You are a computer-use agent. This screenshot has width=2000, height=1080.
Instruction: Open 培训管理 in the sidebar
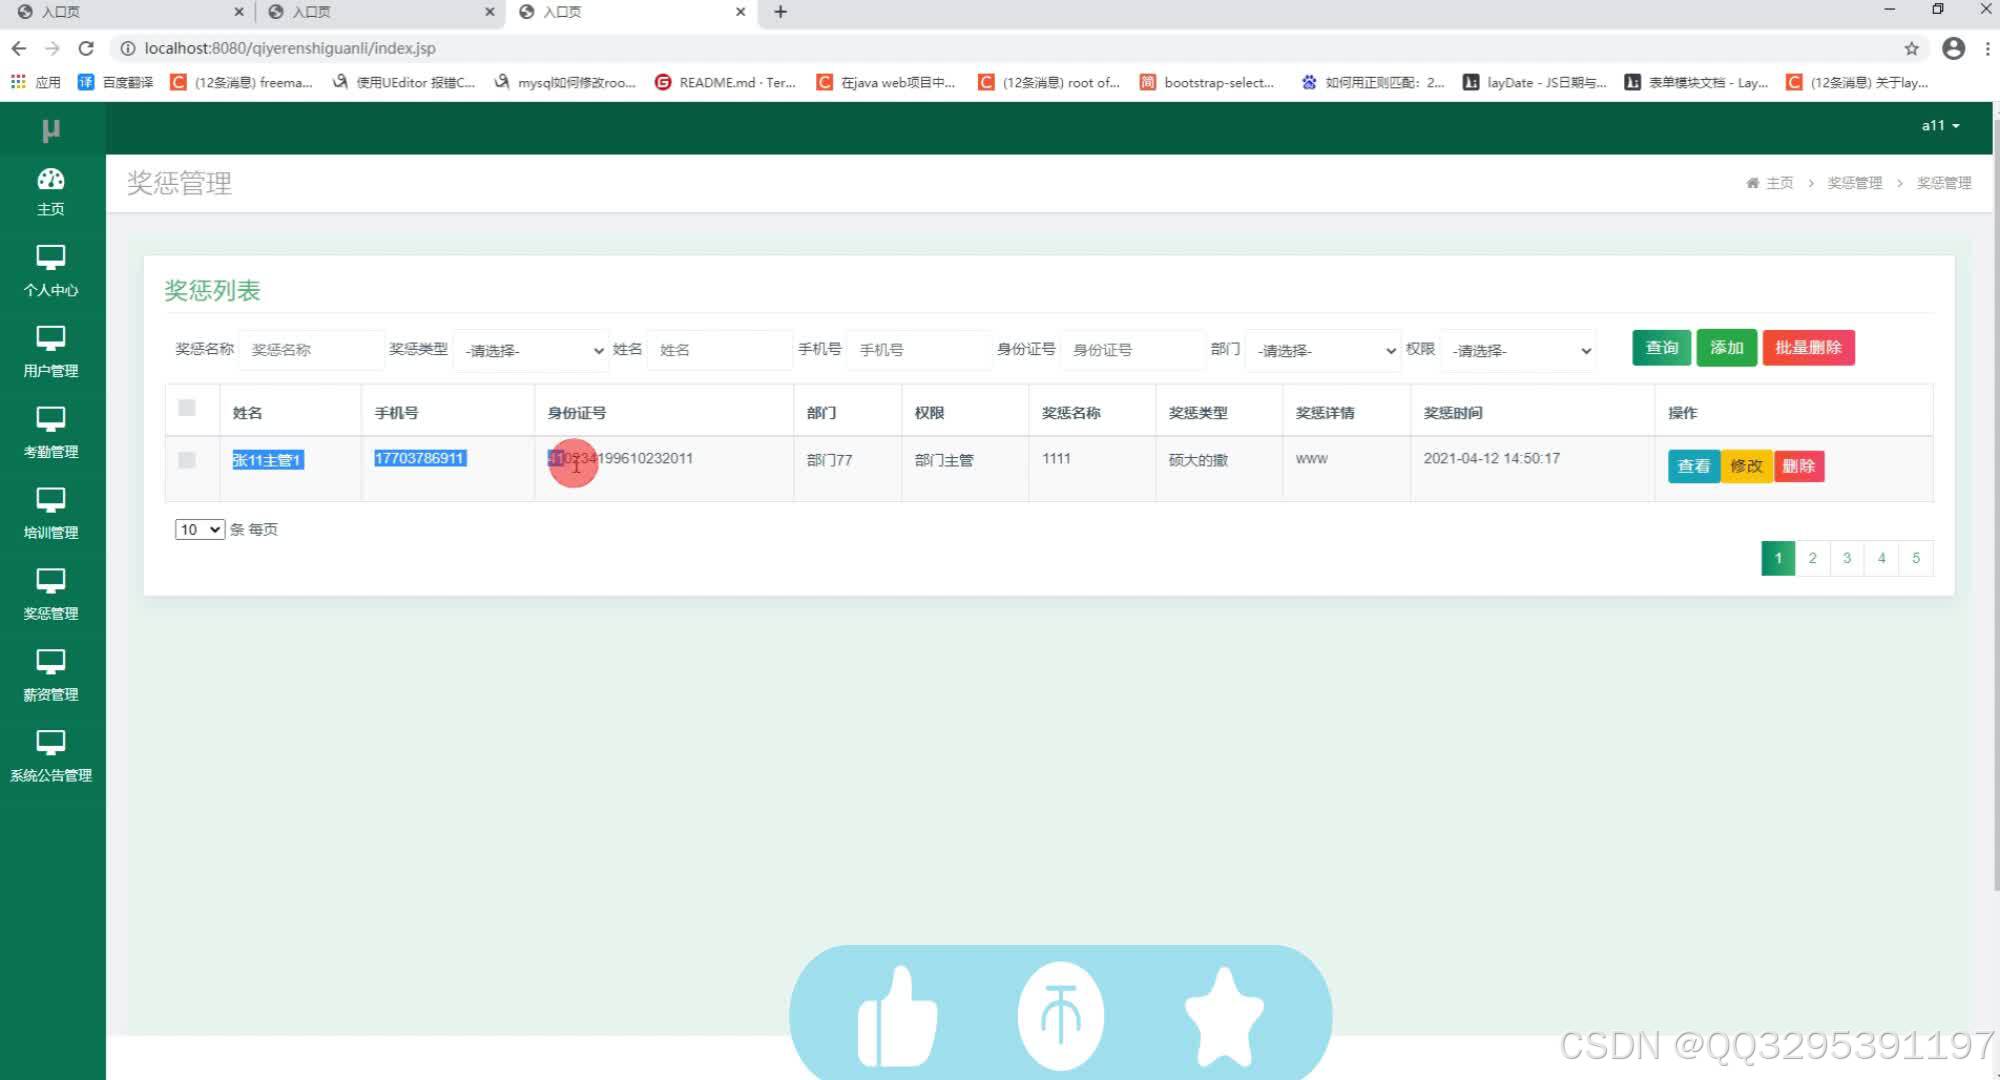click(51, 514)
